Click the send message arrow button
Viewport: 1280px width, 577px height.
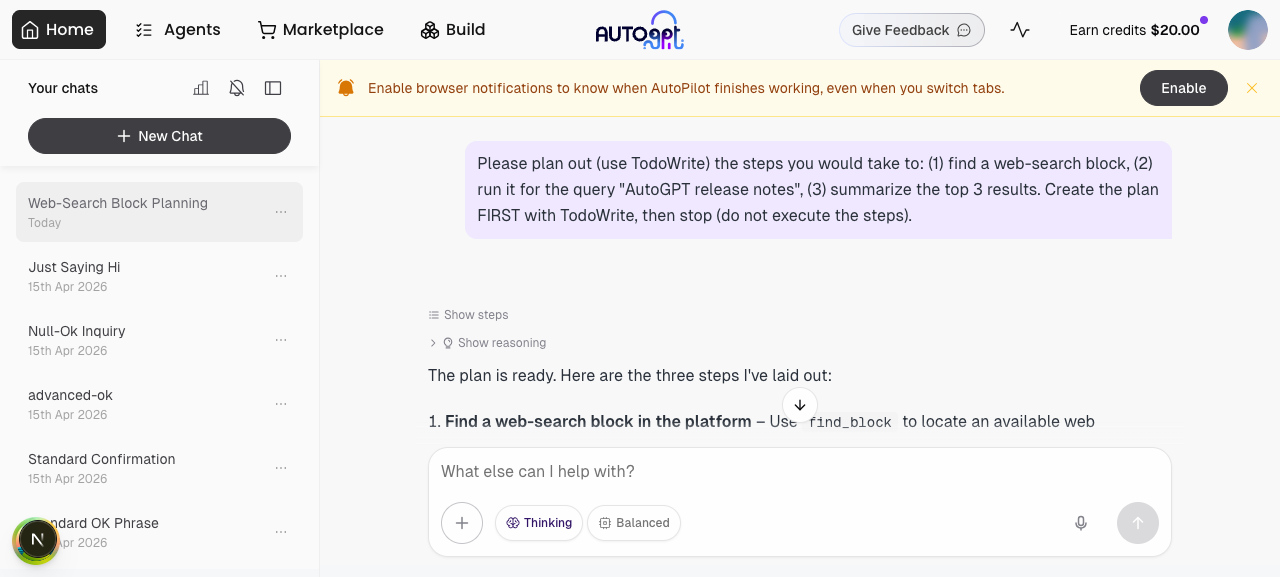1138,523
